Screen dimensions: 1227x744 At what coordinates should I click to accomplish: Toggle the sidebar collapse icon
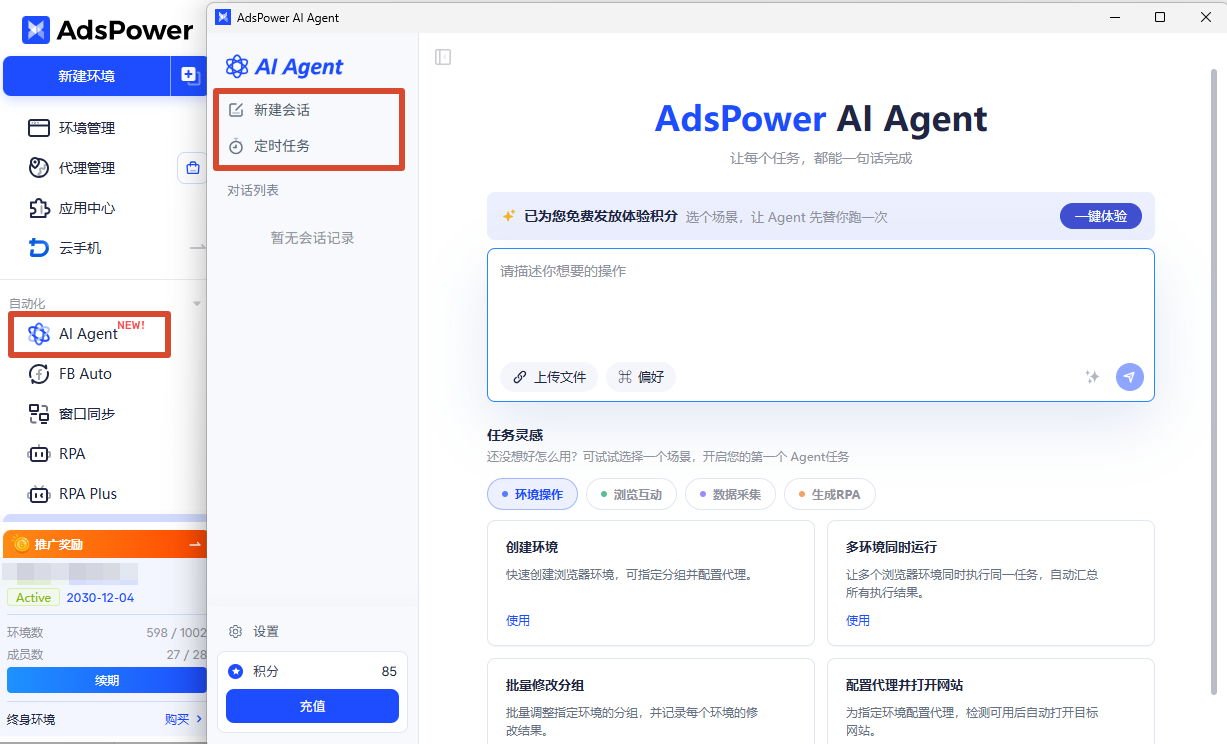443,57
